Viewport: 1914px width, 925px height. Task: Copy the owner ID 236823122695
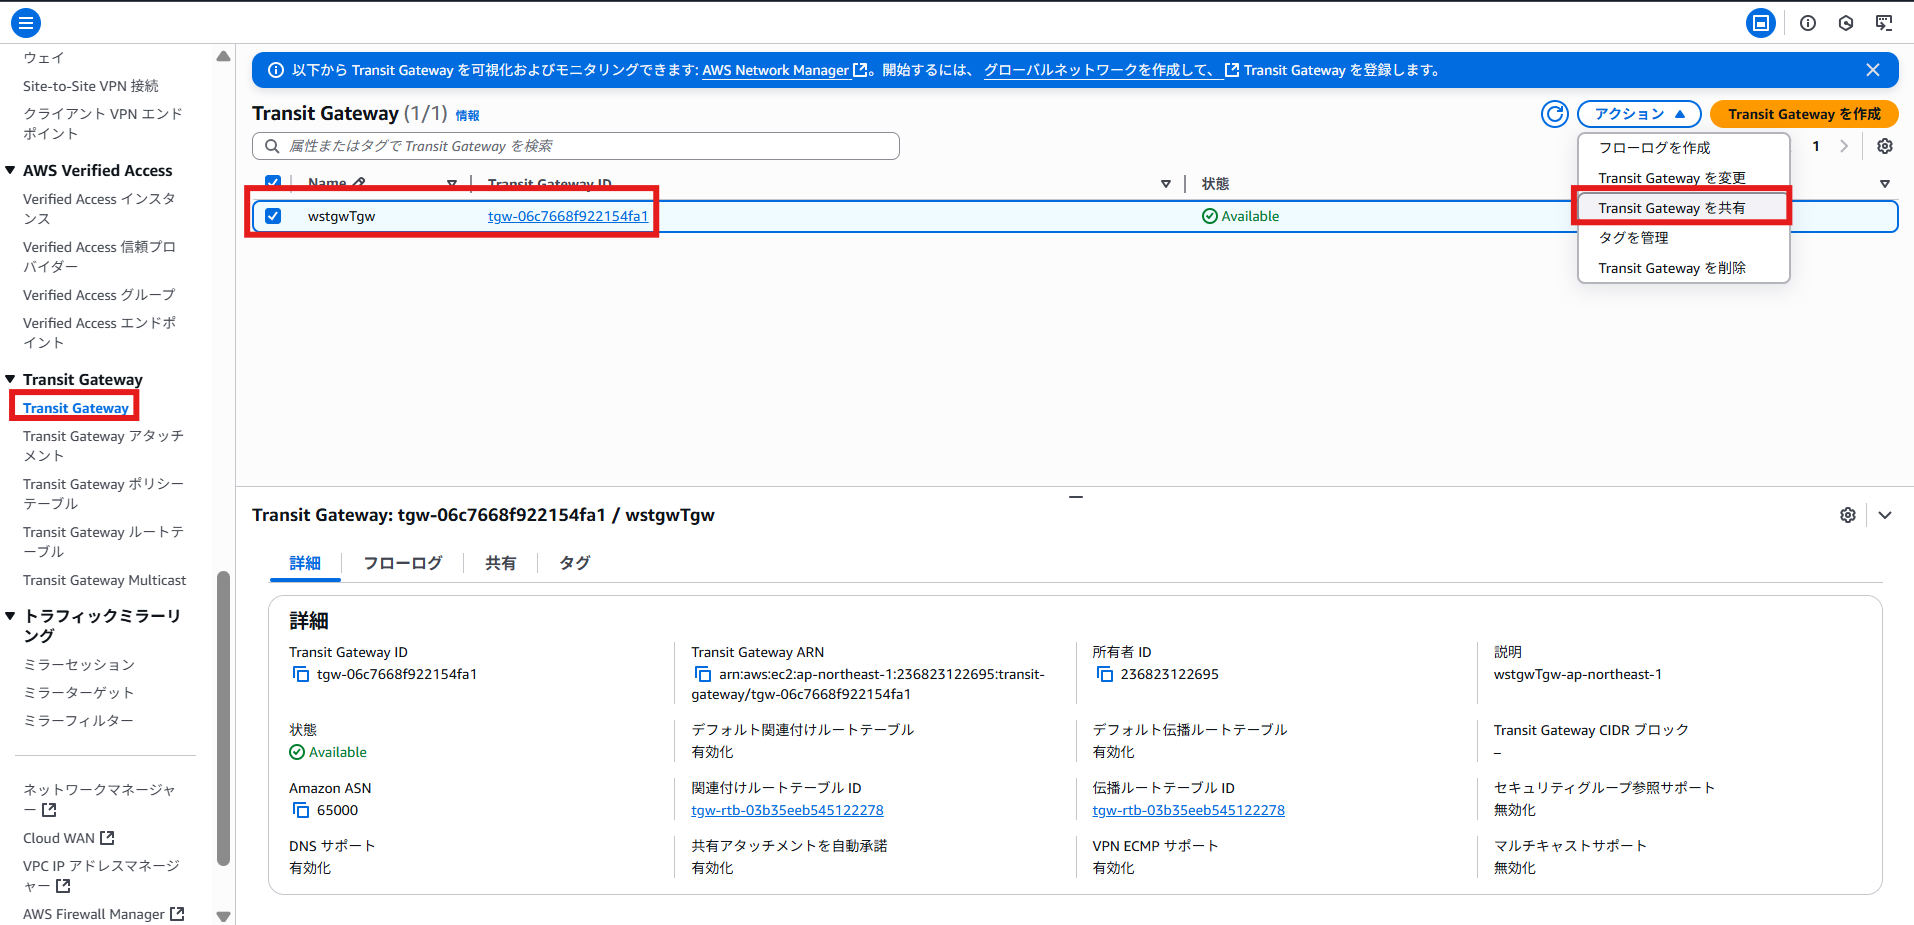1105,674
